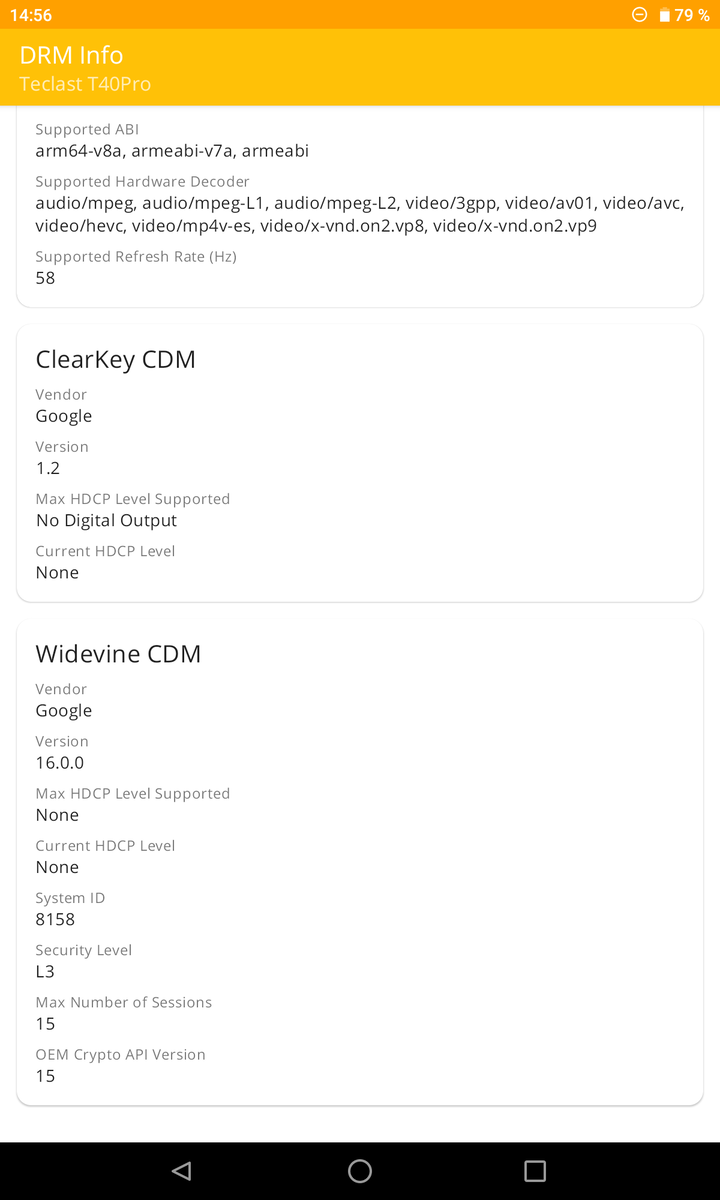Tap the battery icon in status bar
This screenshot has width=720, height=1200.
[665, 15]
